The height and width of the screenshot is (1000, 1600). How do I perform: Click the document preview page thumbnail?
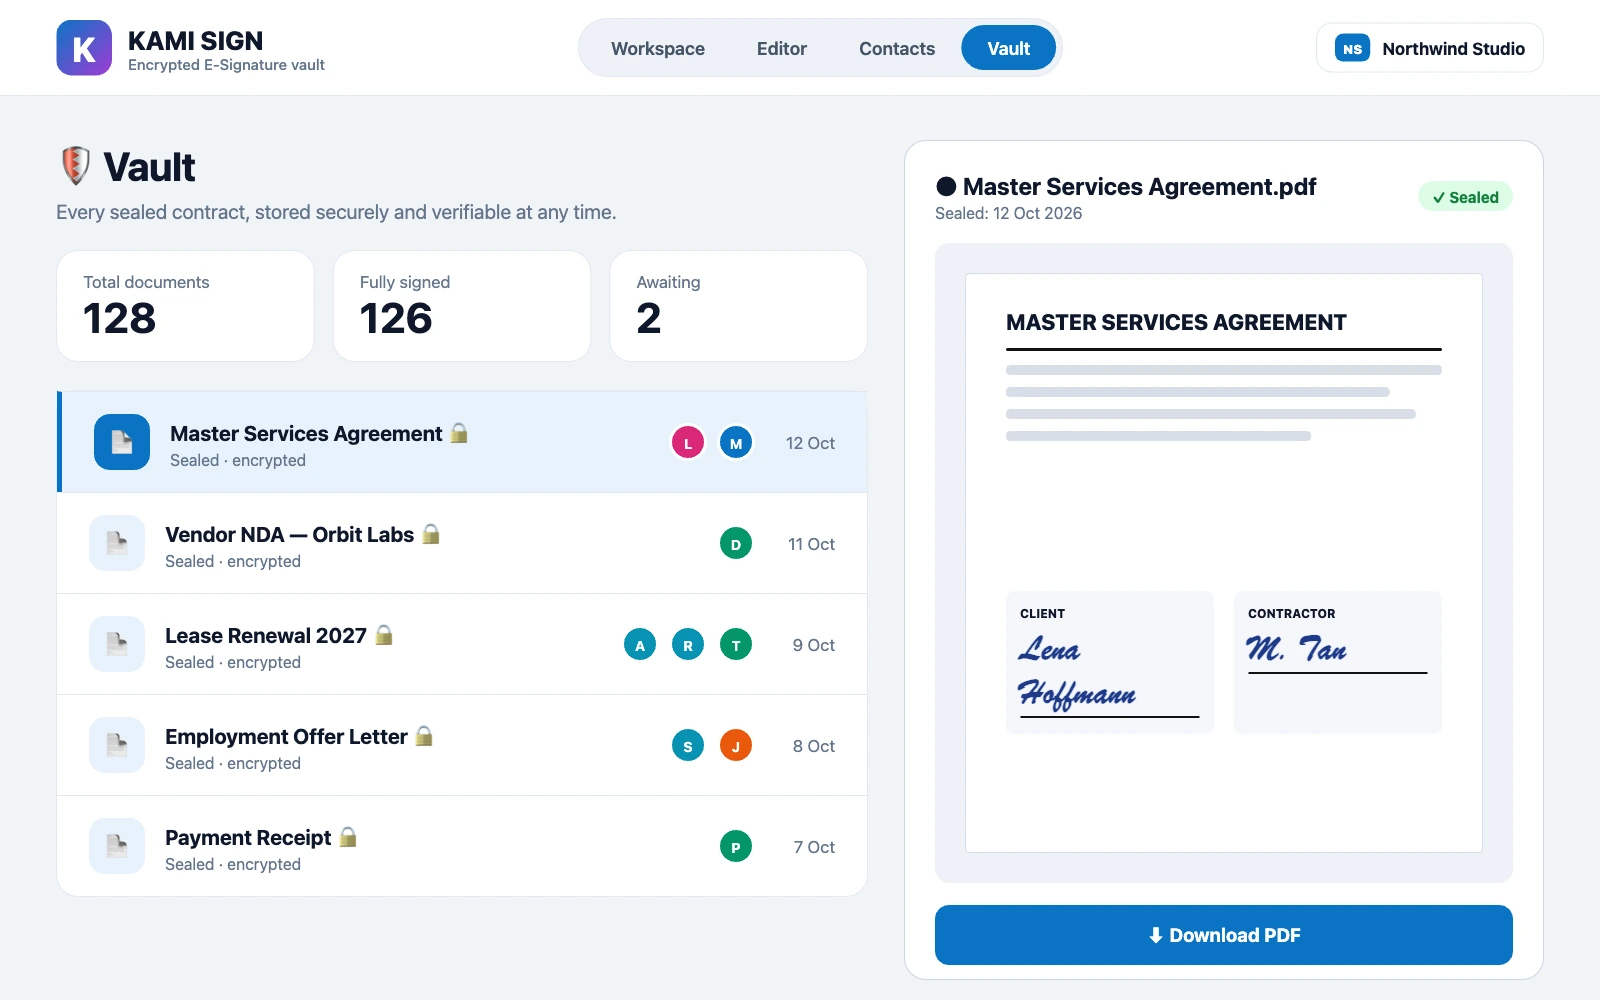1224,563
